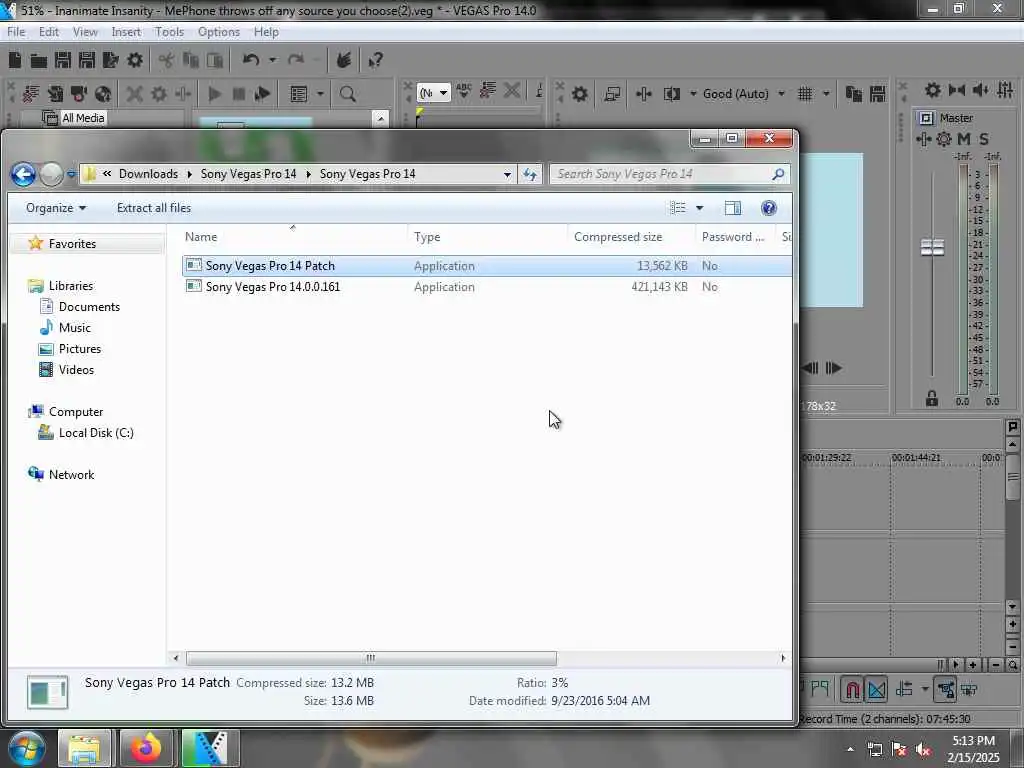Click the muted volume icon in system tray
Viewport: 1024px width, 768px height.
coord(923,750)
